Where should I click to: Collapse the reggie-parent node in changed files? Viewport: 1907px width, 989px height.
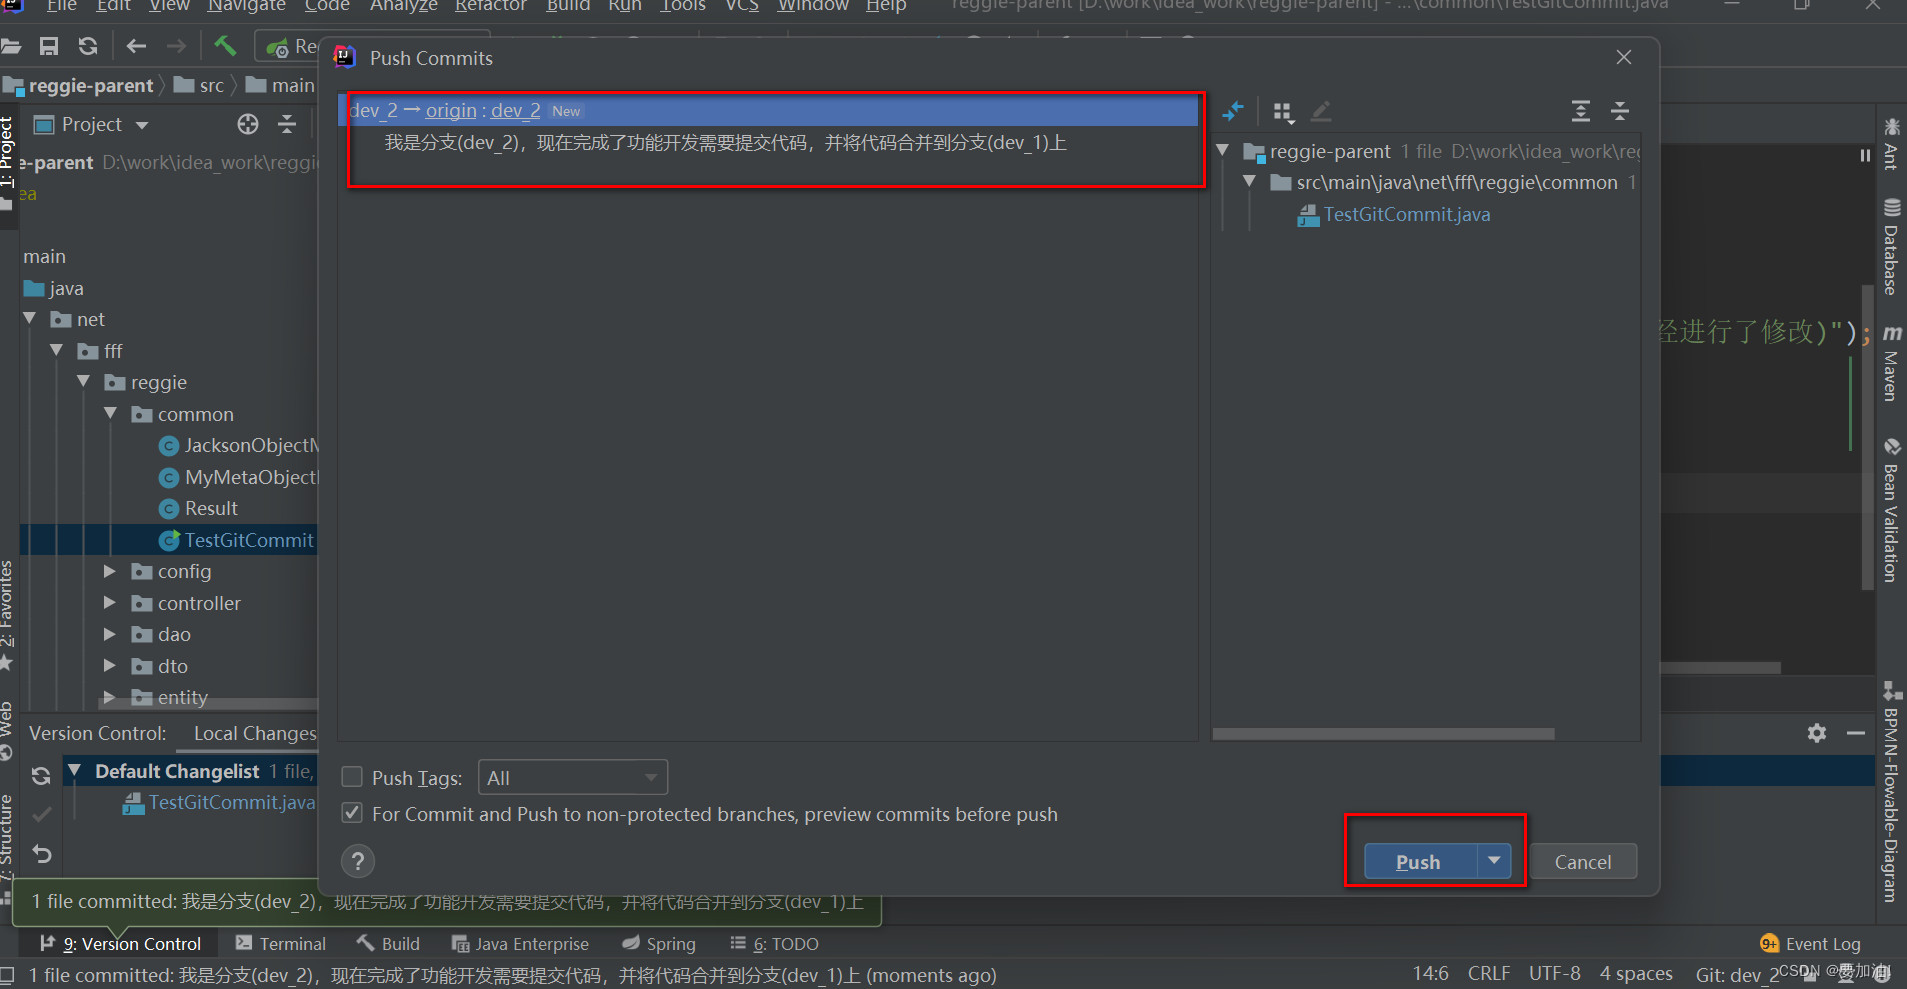tap(1222, 151)
